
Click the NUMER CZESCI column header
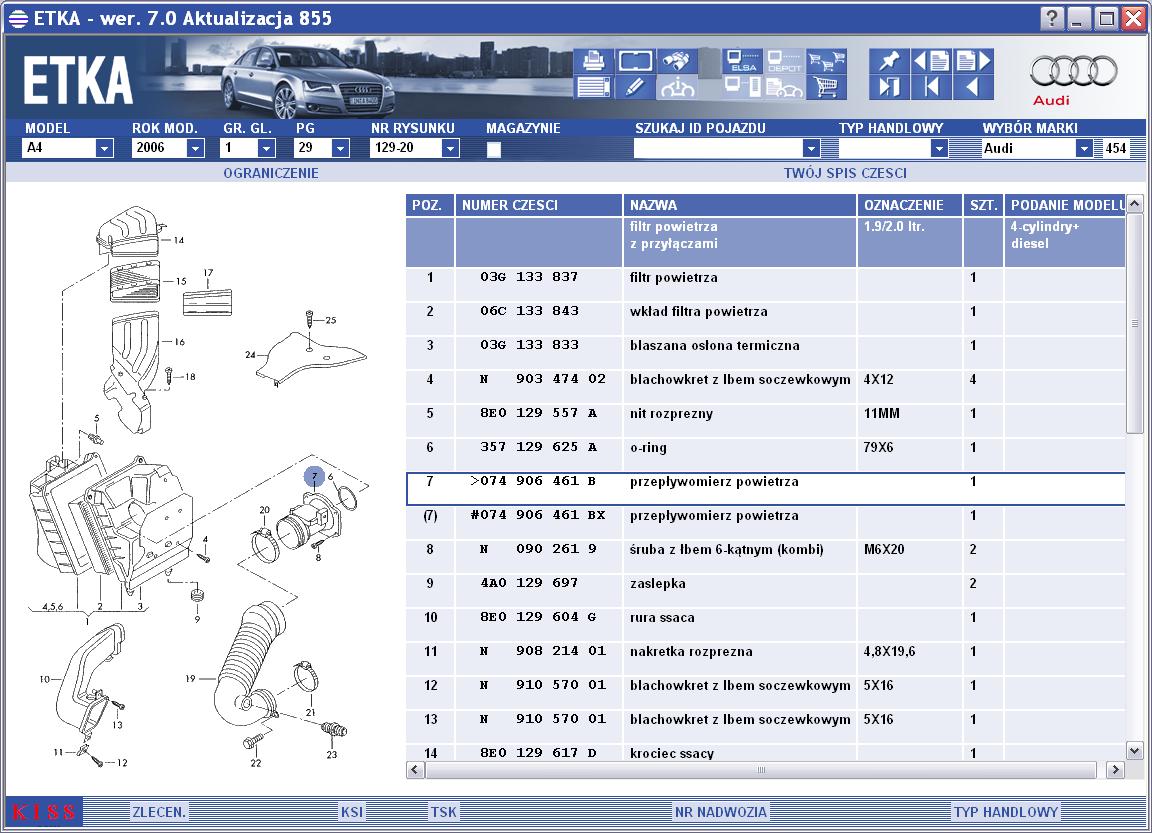tap(539, 205)
